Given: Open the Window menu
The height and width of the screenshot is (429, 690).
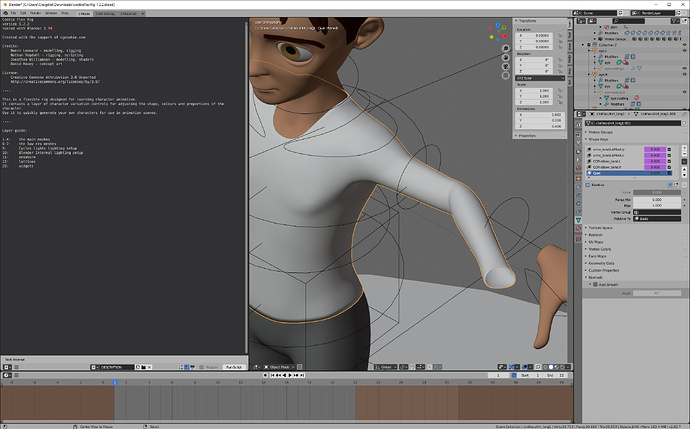Looking at the screenshot, I should tap(51, 13).
